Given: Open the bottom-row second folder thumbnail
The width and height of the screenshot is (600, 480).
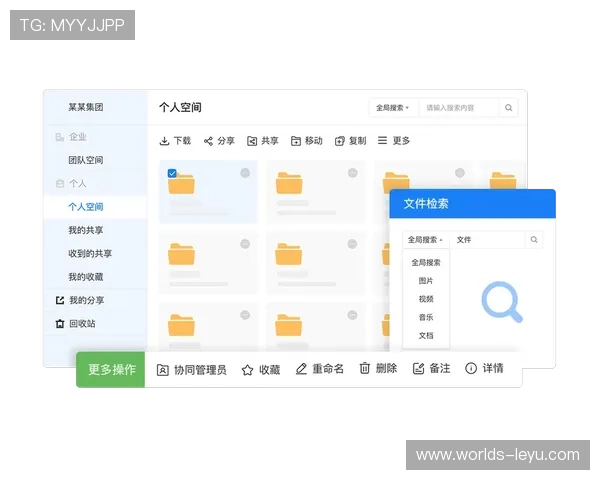Looking at the screenshot, I should [x=289, y=325].
